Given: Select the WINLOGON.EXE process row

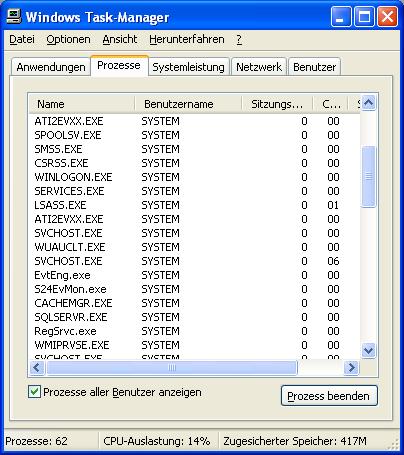Looking at the screenshot, I should click(x=194, y=177).
